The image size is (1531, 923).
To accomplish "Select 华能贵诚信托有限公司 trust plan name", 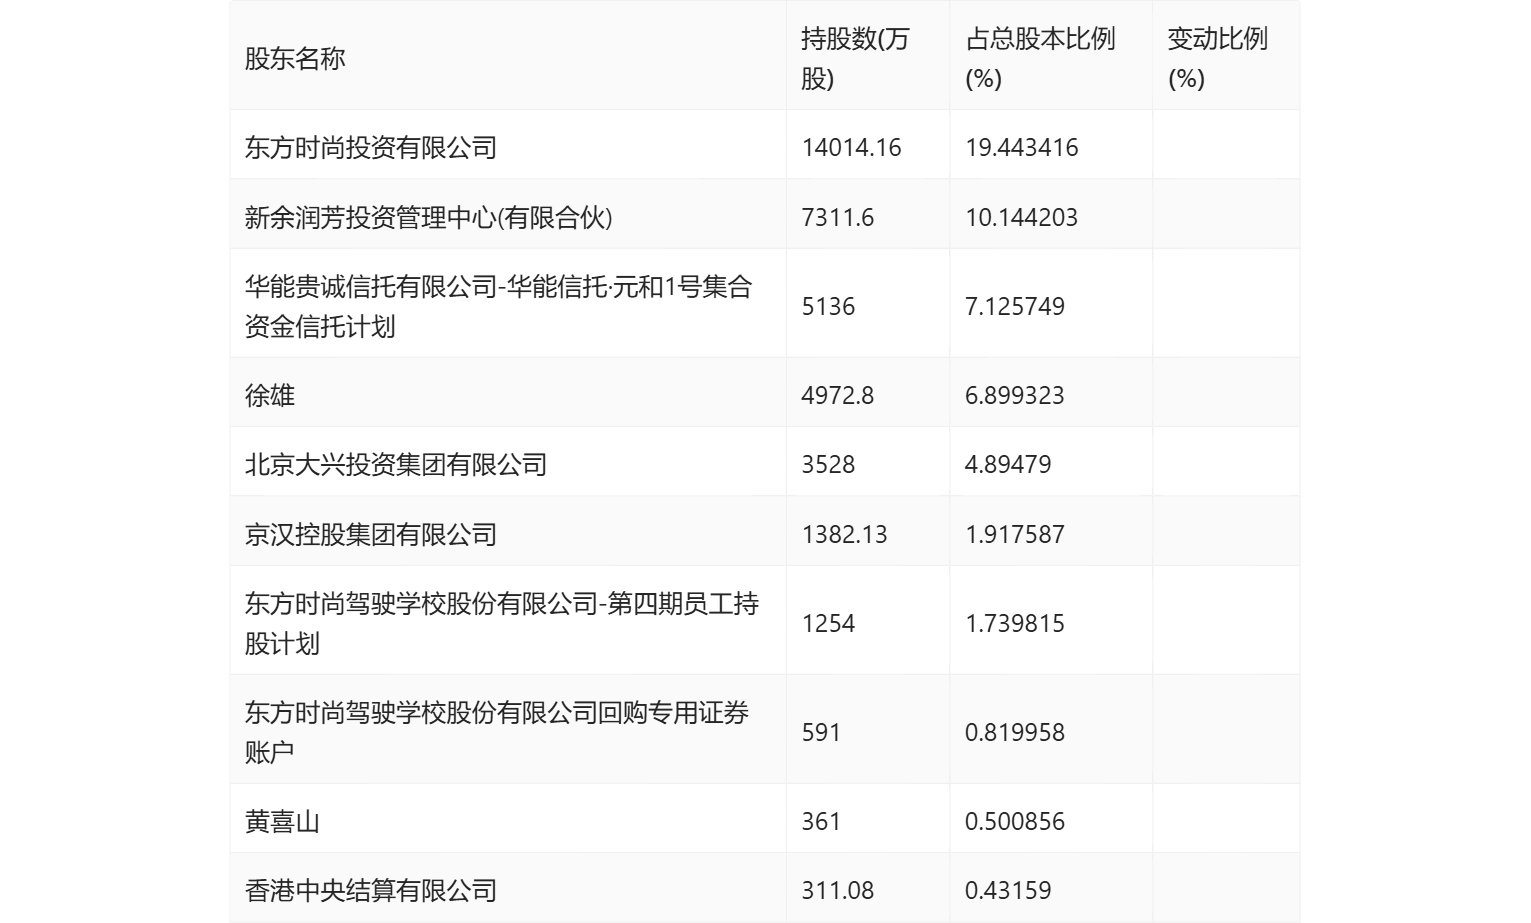I will tap(498, 306).
